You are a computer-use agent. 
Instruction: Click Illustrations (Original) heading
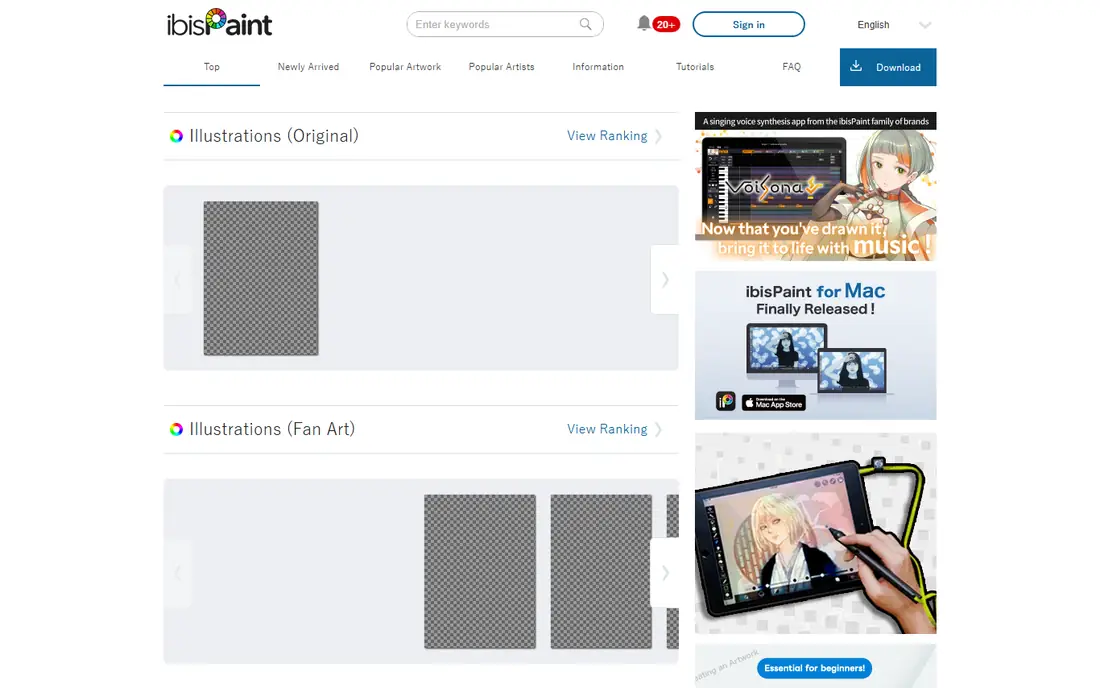point(274,136)
